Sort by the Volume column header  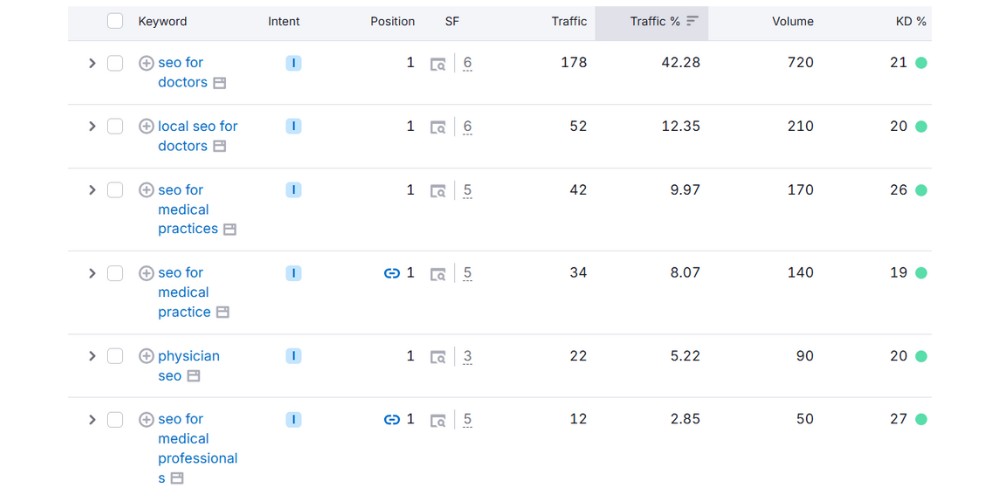[x=793, y=21]
